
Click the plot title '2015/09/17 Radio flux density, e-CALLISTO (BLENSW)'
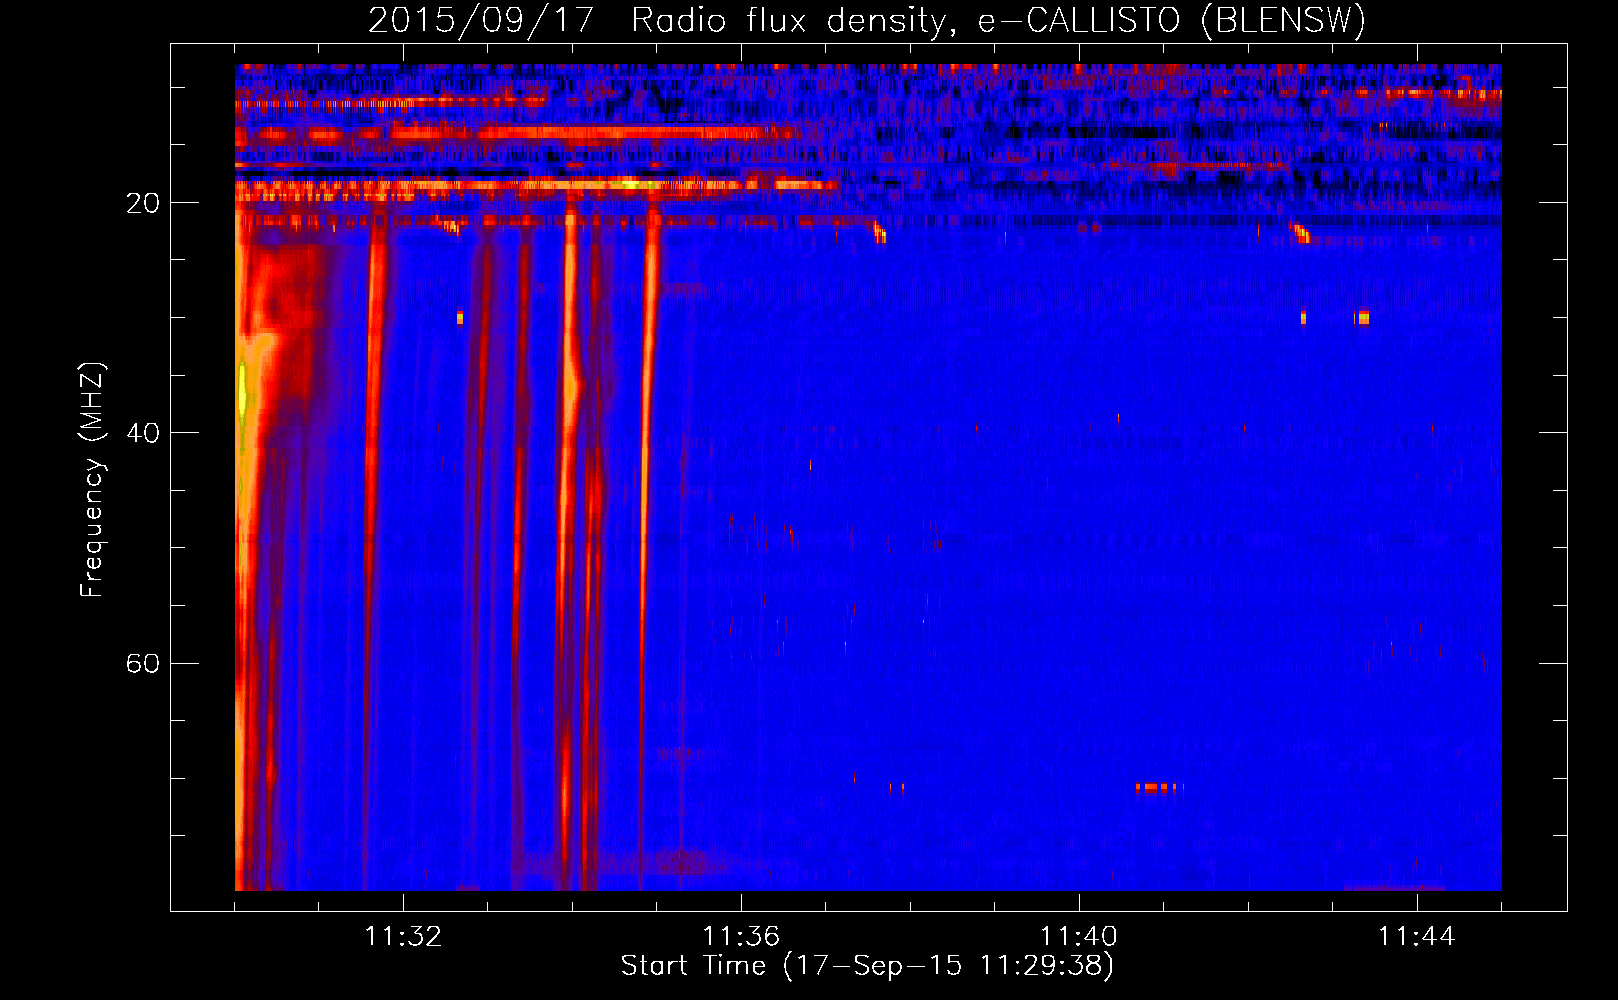coord(867,20)
